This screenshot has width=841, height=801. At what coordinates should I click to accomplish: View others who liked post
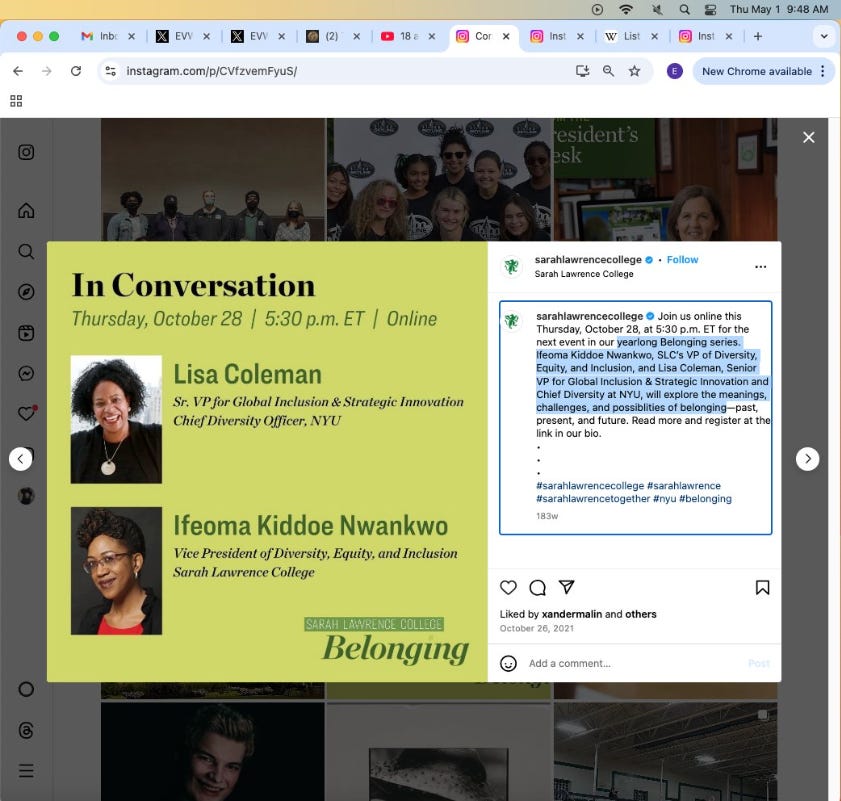641,614
